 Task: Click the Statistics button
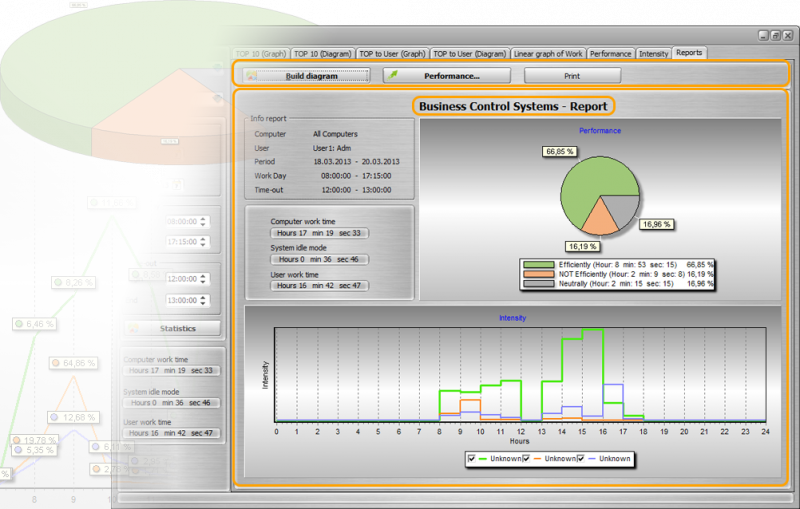(172, 328)
